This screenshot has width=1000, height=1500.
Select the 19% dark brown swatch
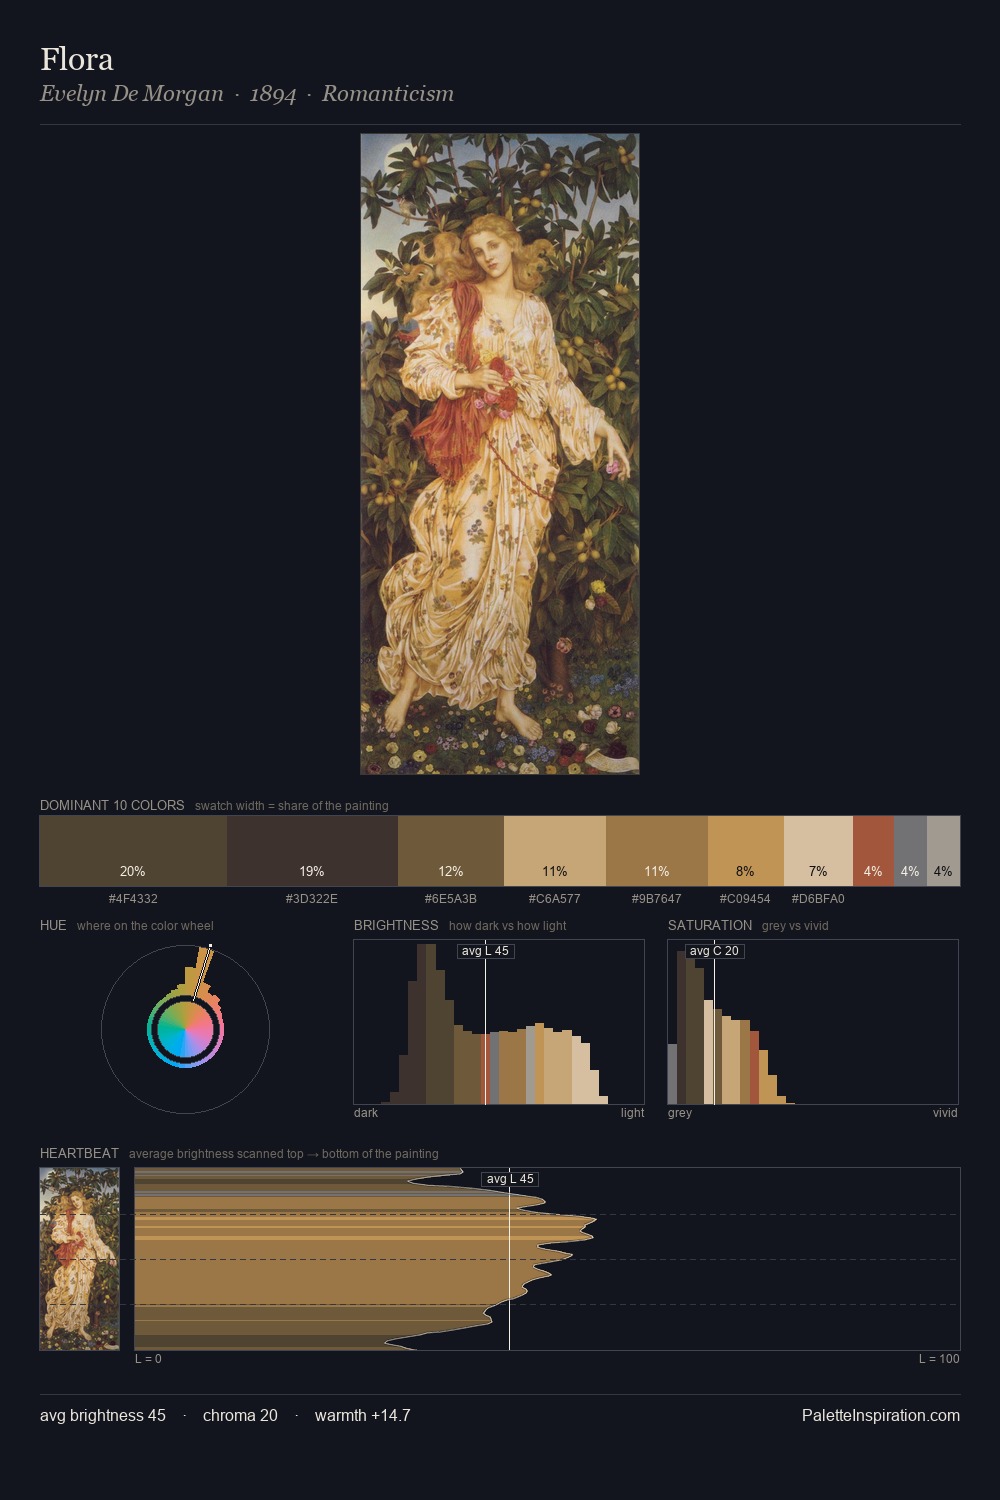pos(312,851)
